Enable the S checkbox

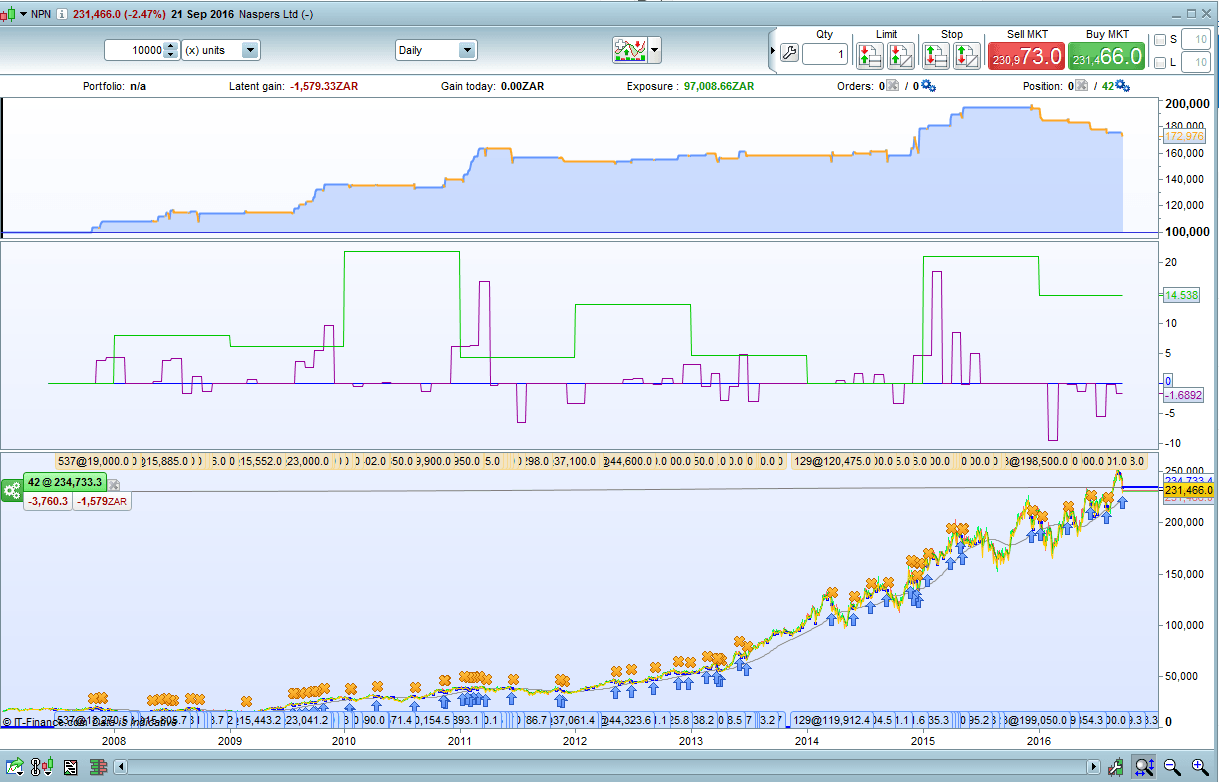1160,40
